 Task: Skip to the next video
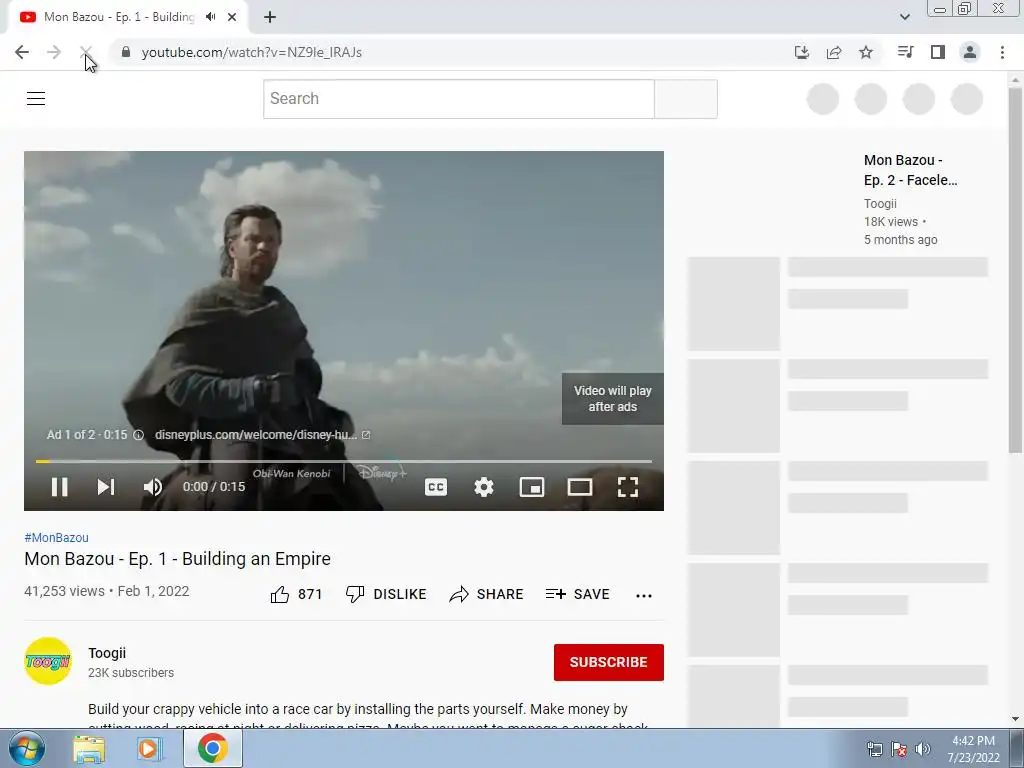point(106,487)
